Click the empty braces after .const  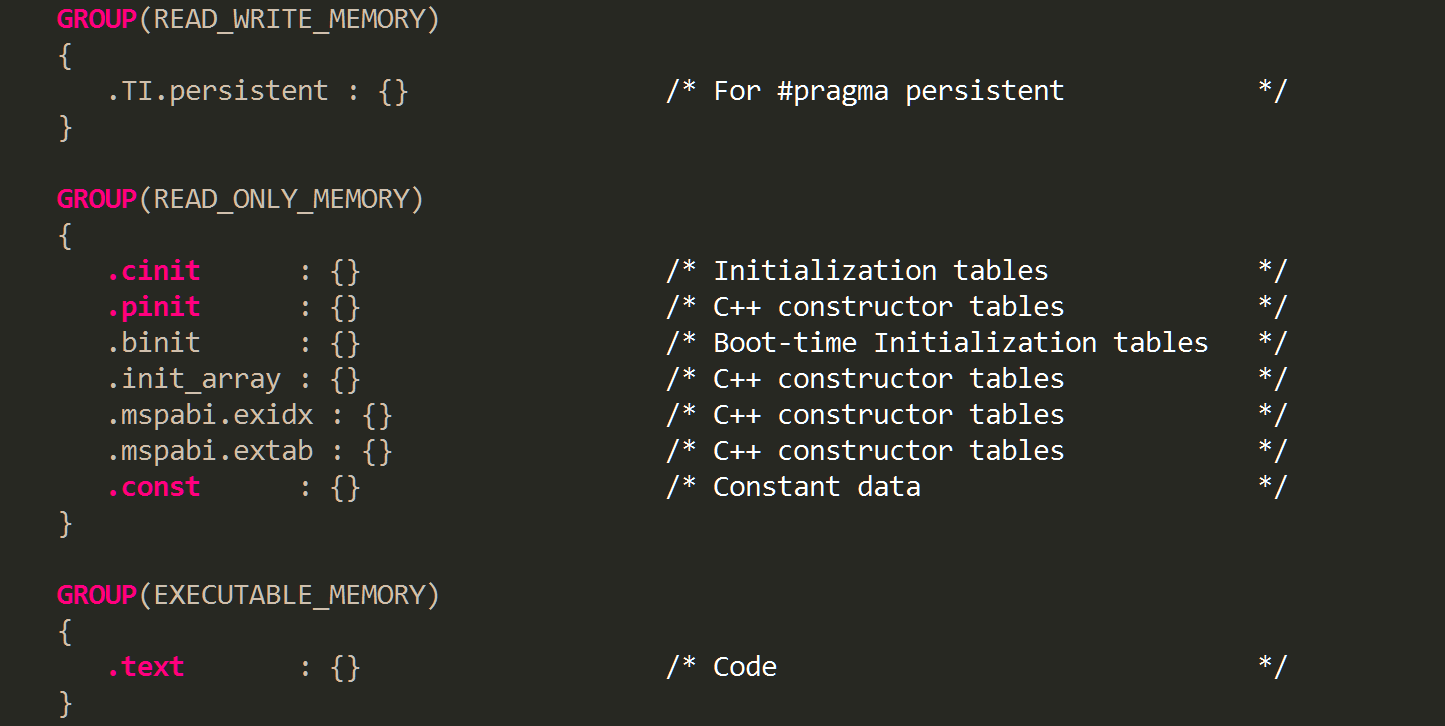(x=345, y=487)
